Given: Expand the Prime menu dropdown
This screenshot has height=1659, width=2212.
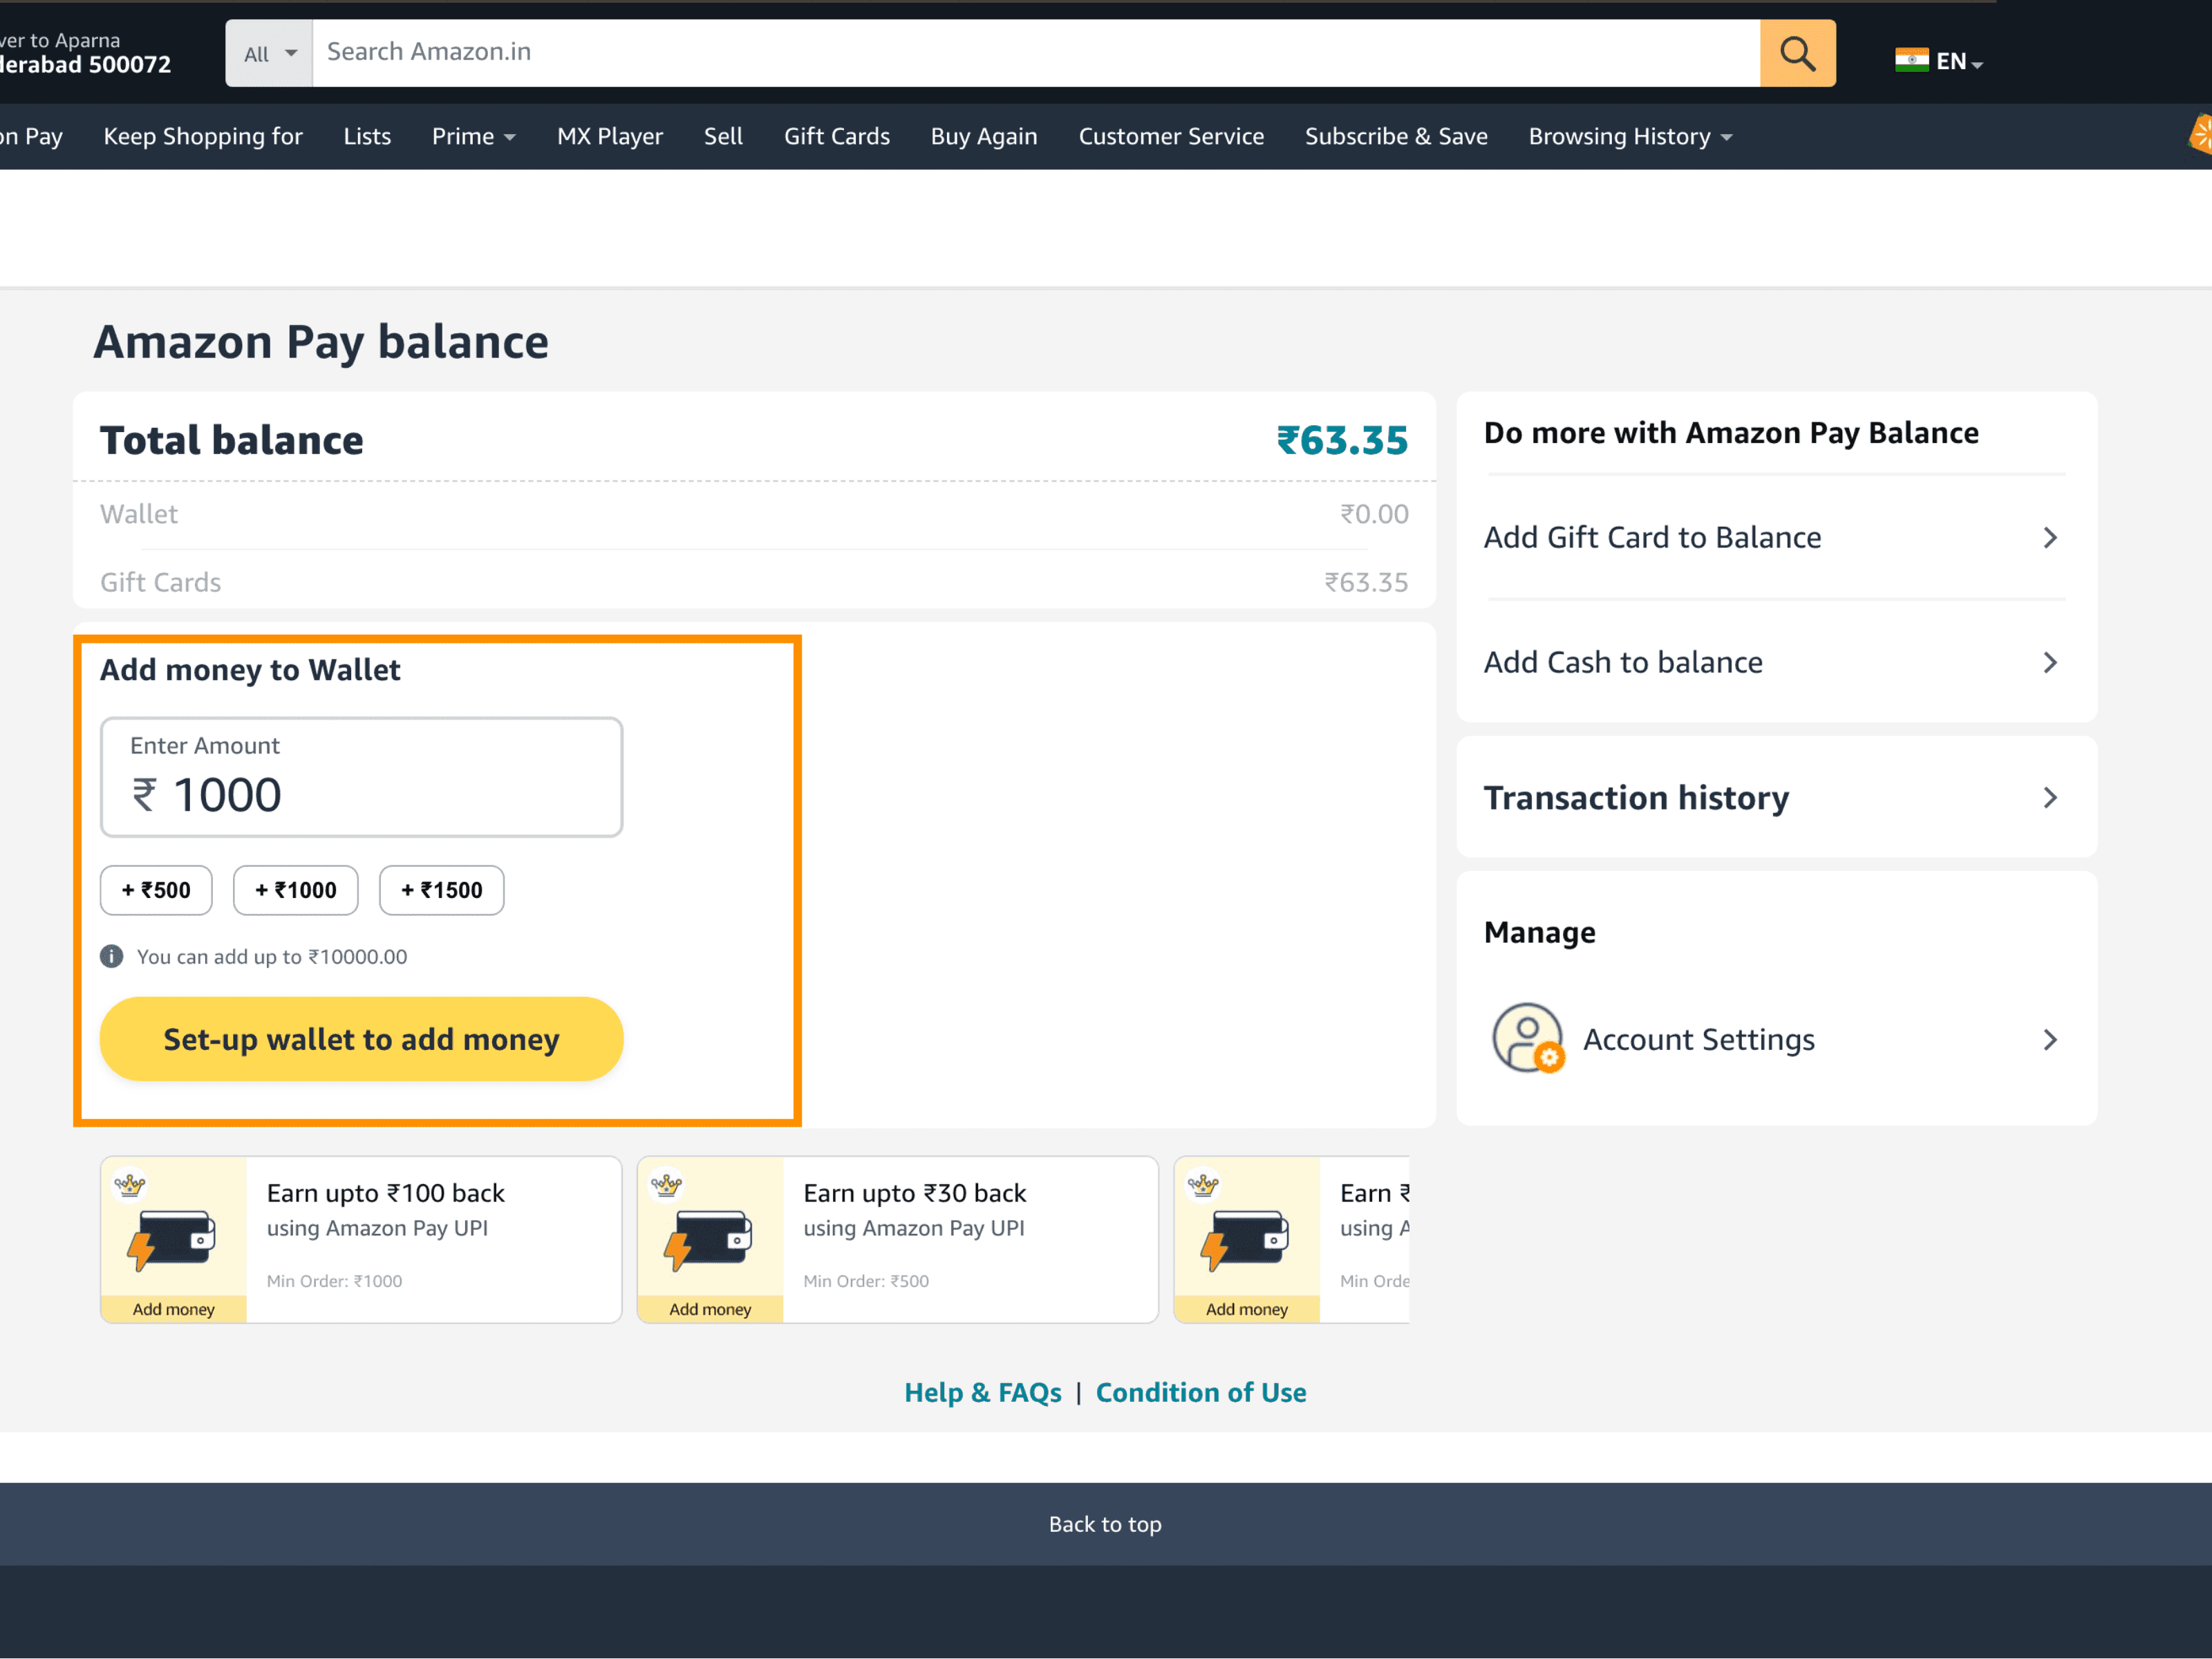Looking at the screenshot, I should 473,136.
